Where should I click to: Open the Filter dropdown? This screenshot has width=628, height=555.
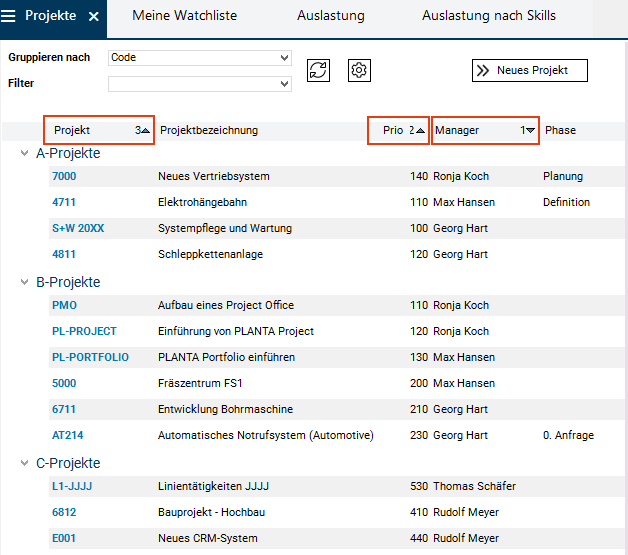point(285,84)
